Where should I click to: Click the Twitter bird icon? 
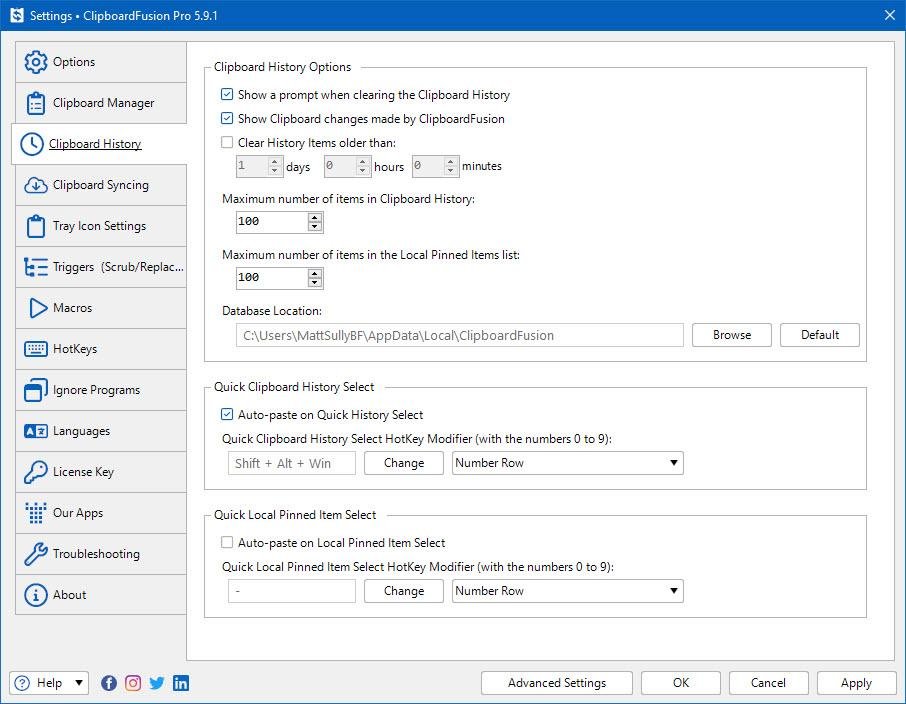(x=157, y=683)
